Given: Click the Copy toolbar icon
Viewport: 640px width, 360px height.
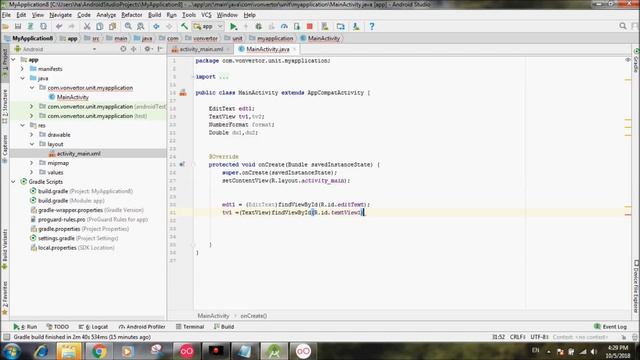Looking at the screenshot, I should (x=100, y=27).
